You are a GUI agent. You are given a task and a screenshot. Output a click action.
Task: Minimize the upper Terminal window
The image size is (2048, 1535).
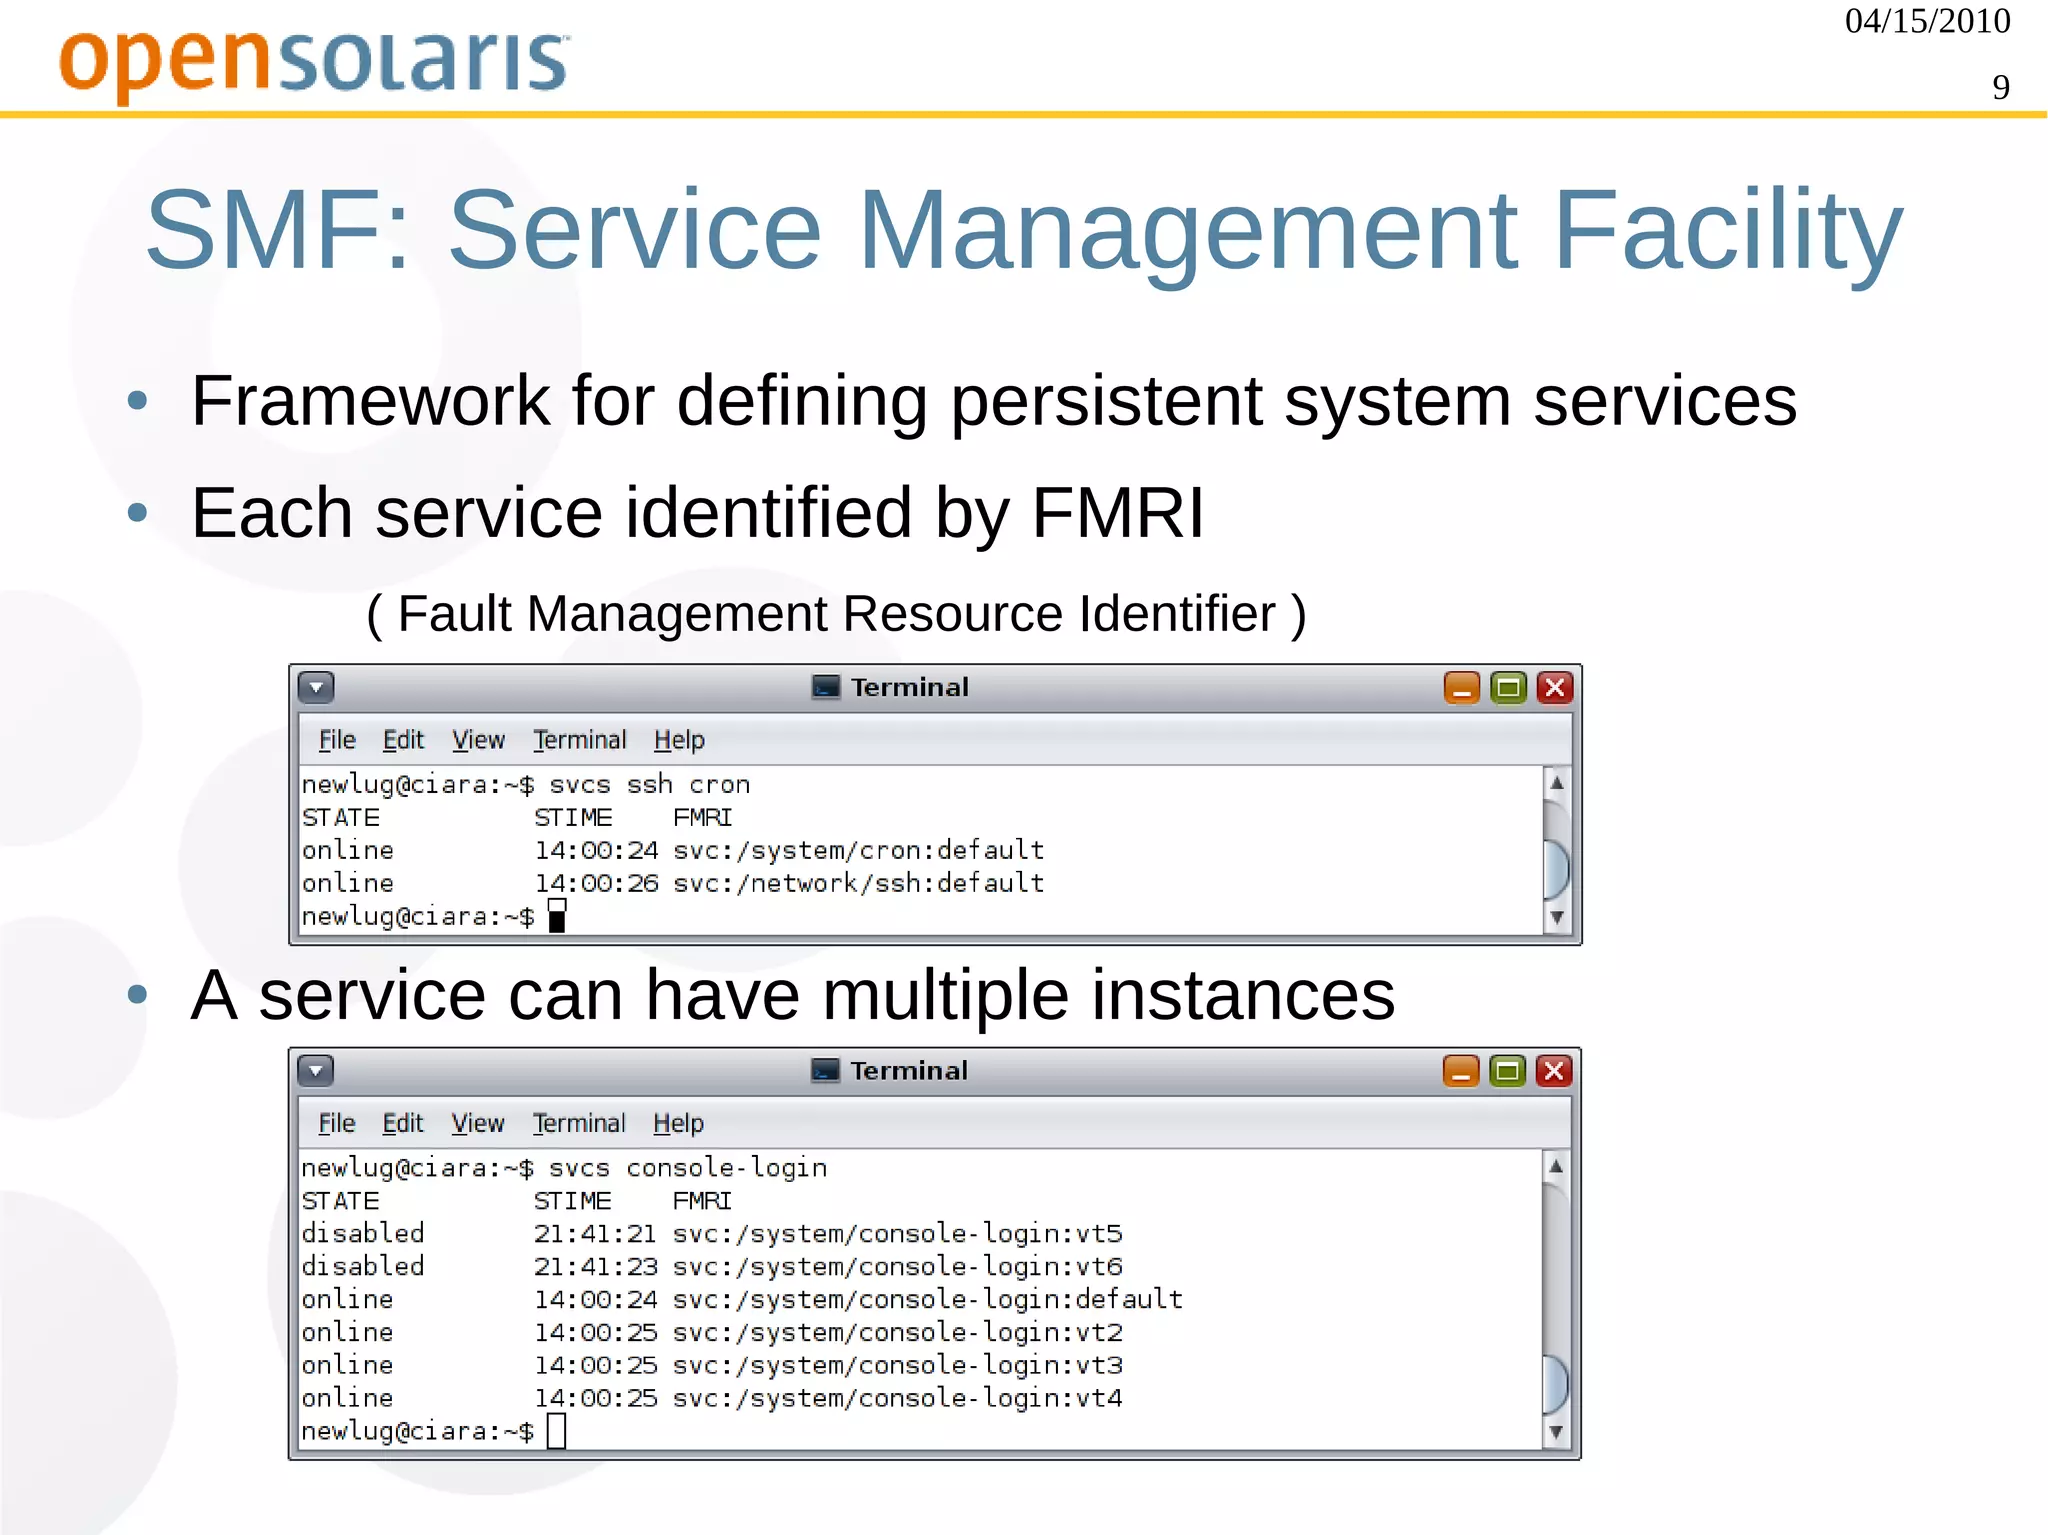1462,688
